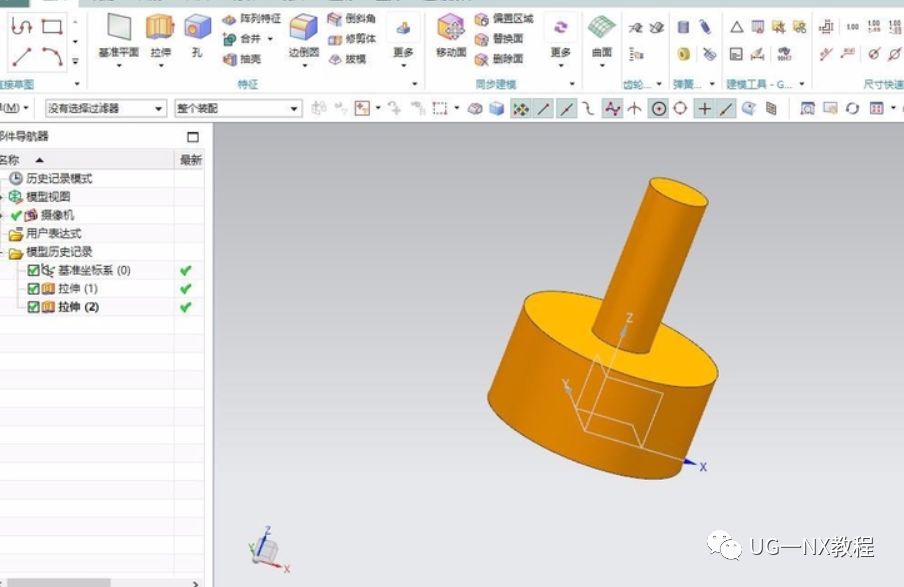Click the view triad in viewport corner
Image resolution: width=904 pixels, height=587 pixels.
(268, 549)
